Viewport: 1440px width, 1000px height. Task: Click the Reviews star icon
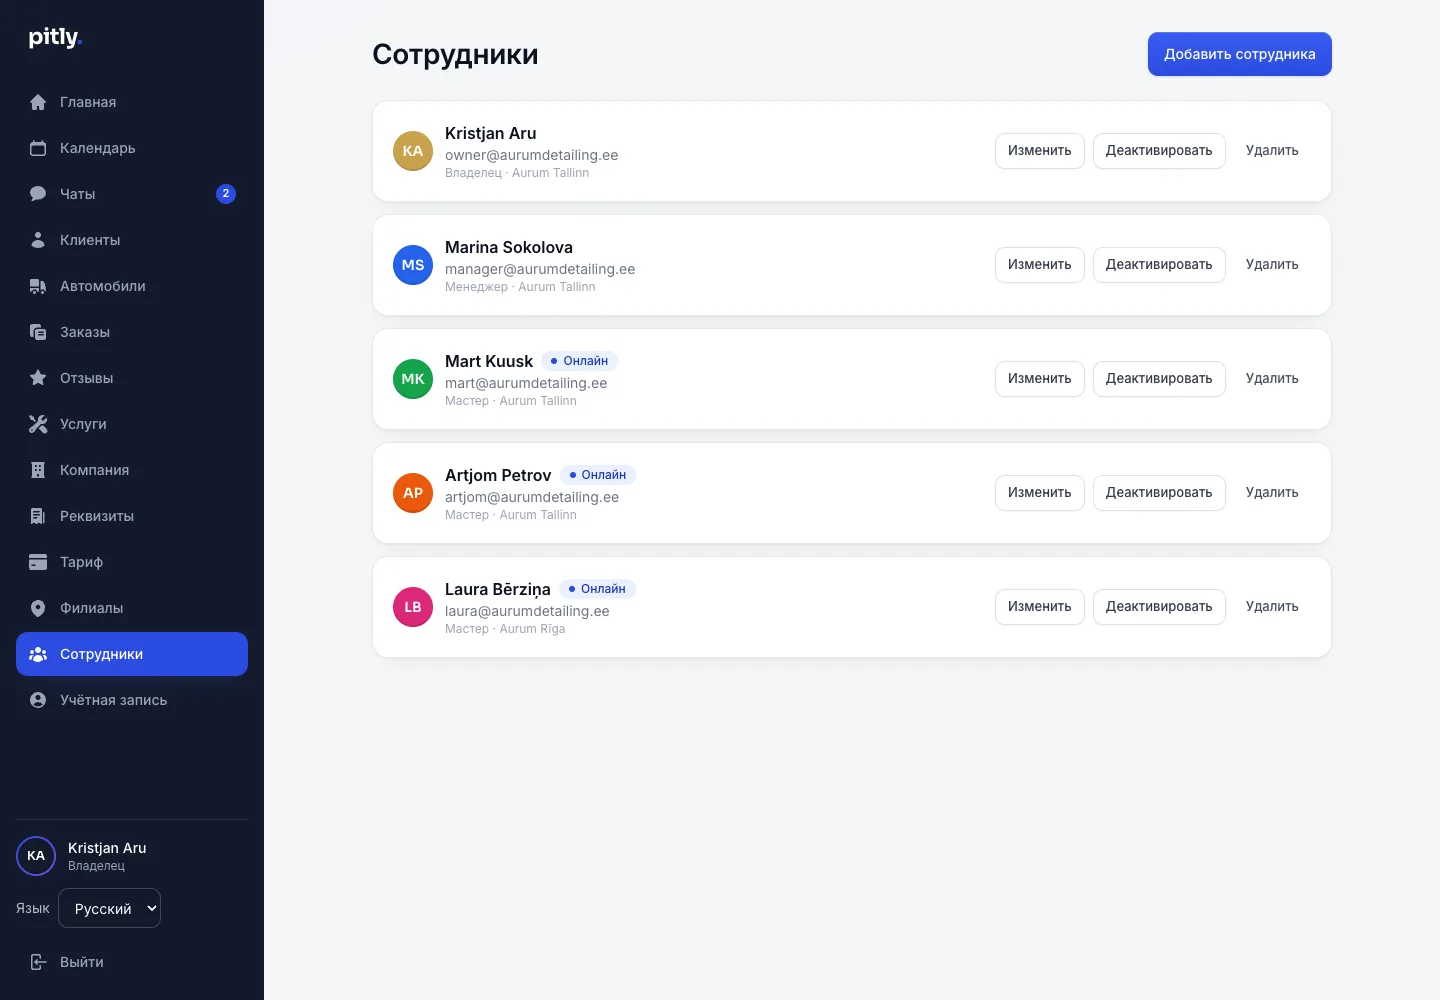[x=38, y=378]
